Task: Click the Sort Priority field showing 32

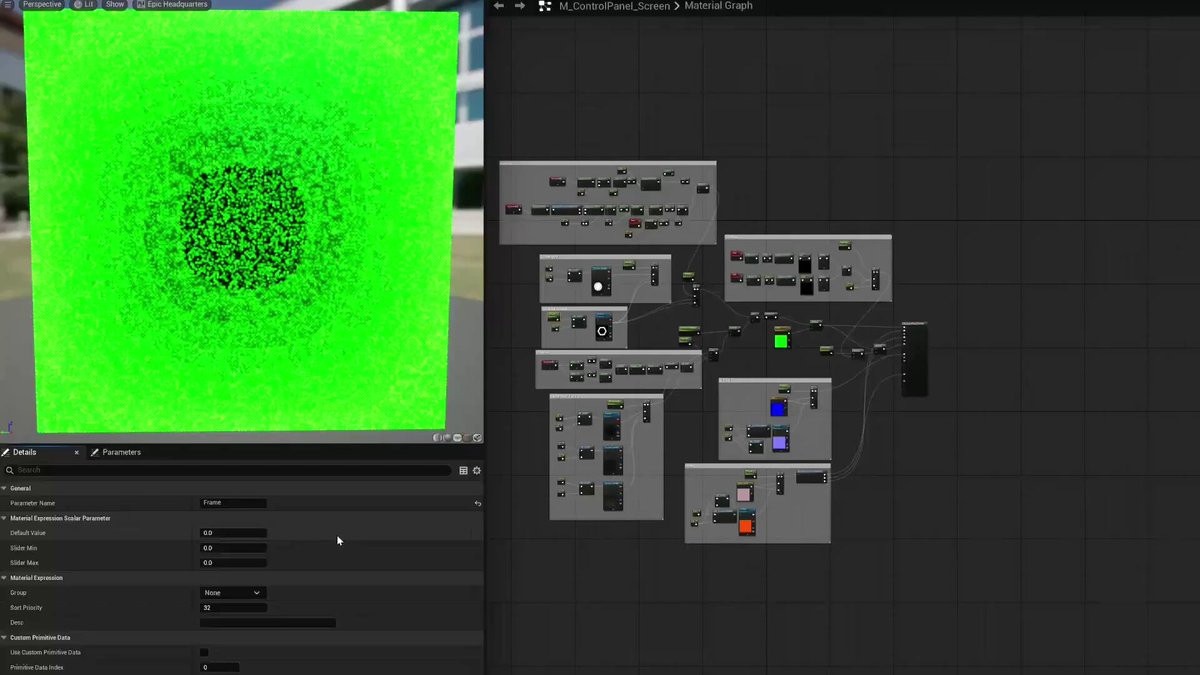Action: tap(233, 607)
